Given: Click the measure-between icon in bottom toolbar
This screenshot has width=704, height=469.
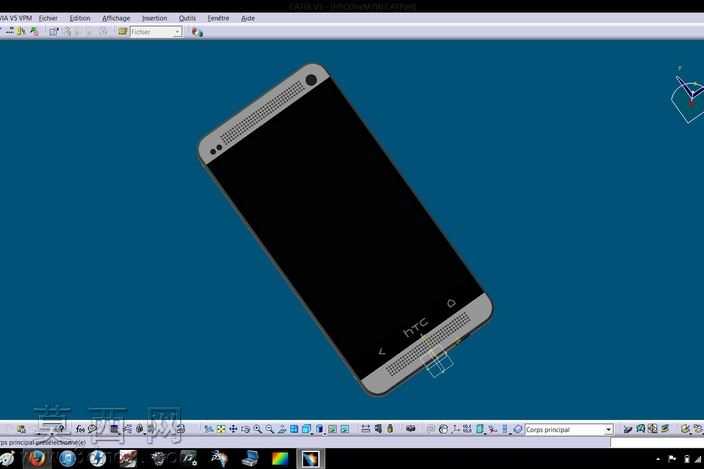Looking at the screenshot, I should pos(365,429).
